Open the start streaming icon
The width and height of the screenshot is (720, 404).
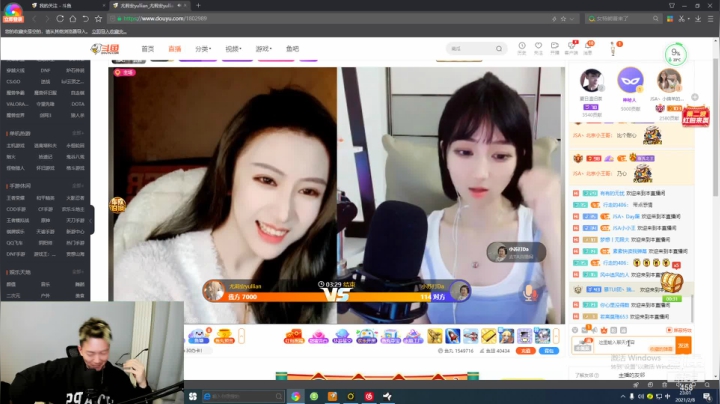(x=555, y=46)
